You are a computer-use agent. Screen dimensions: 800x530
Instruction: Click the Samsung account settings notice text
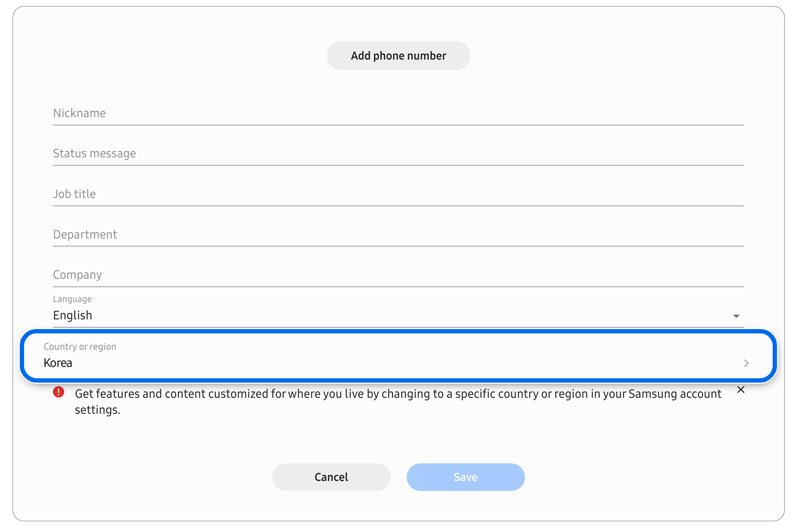pyautogui.click(x=398, y=402)
